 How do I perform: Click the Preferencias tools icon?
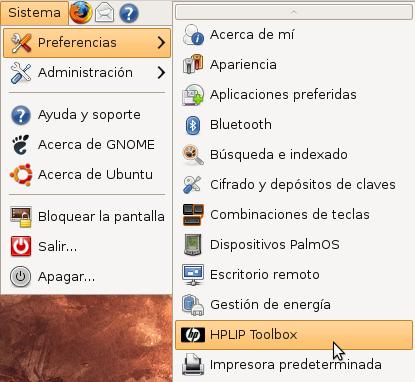(x=21, y=43)
